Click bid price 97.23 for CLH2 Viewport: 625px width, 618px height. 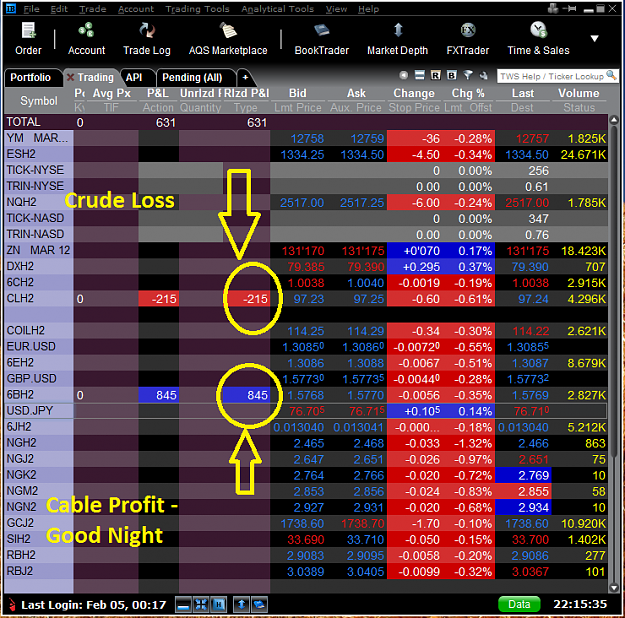pyautogui.click(x=308, y=299)
